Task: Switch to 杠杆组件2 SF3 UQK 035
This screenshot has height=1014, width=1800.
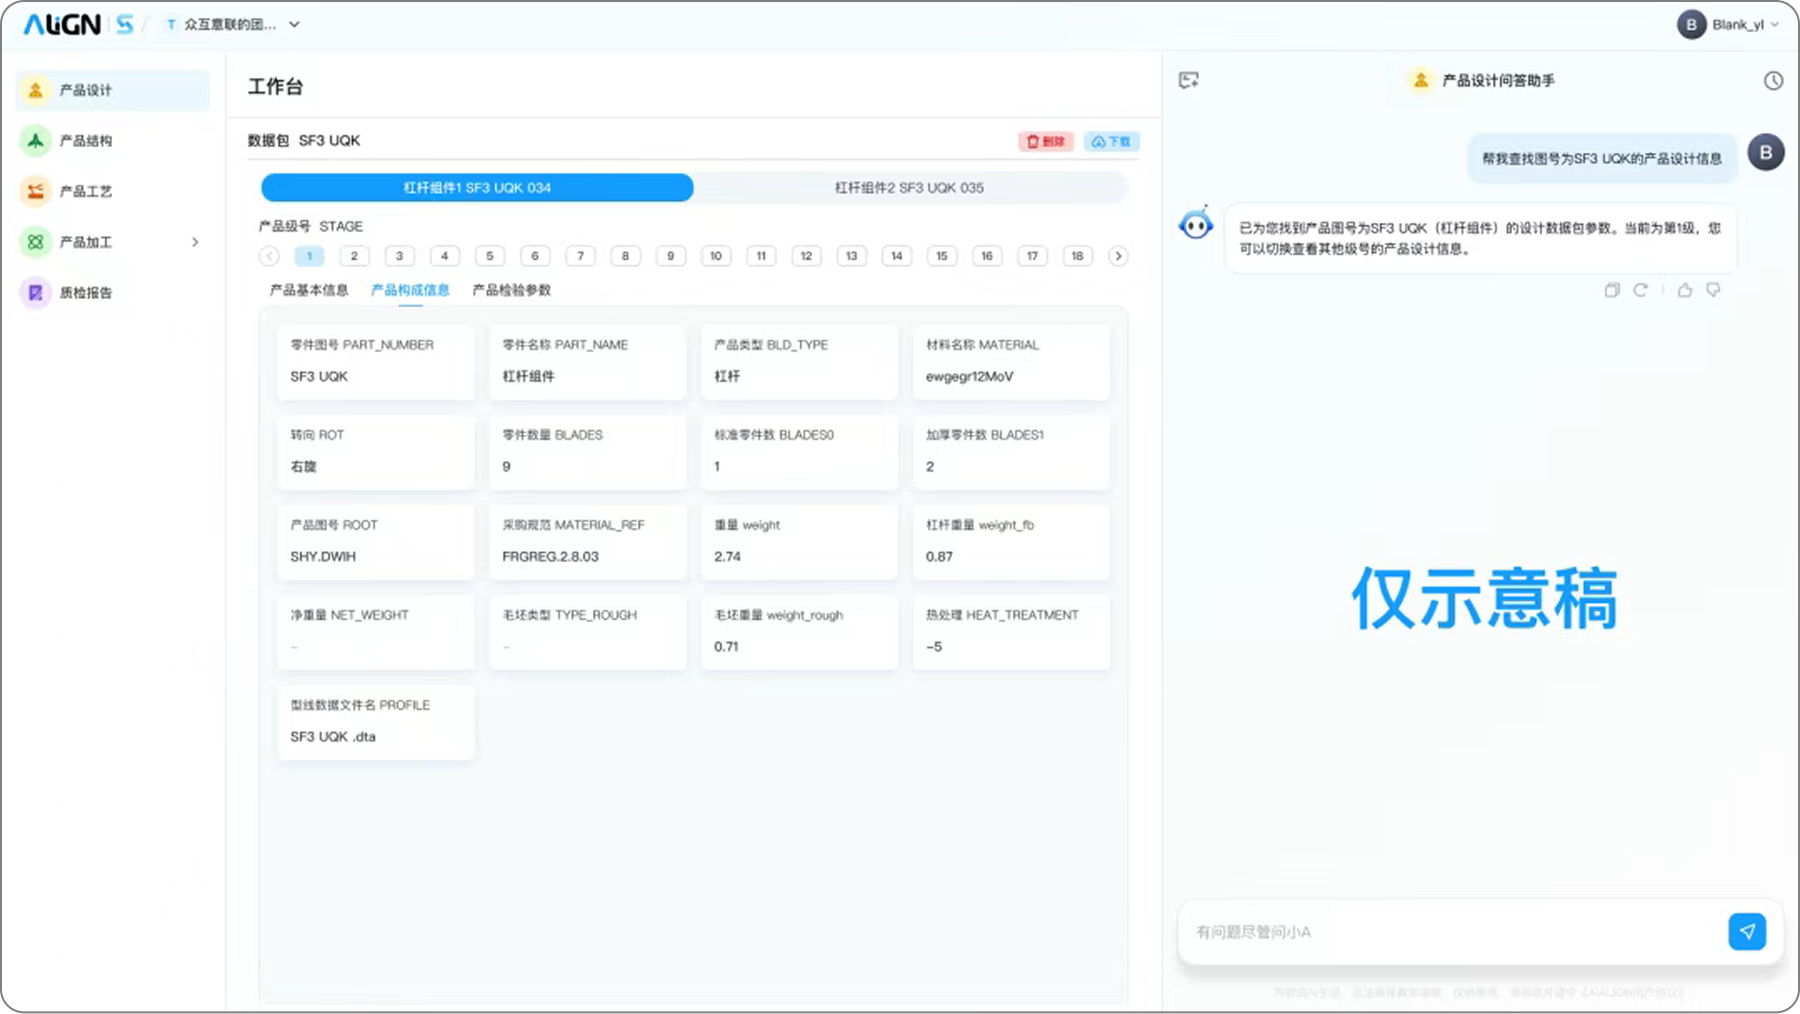Action: [x=909, y=188]
